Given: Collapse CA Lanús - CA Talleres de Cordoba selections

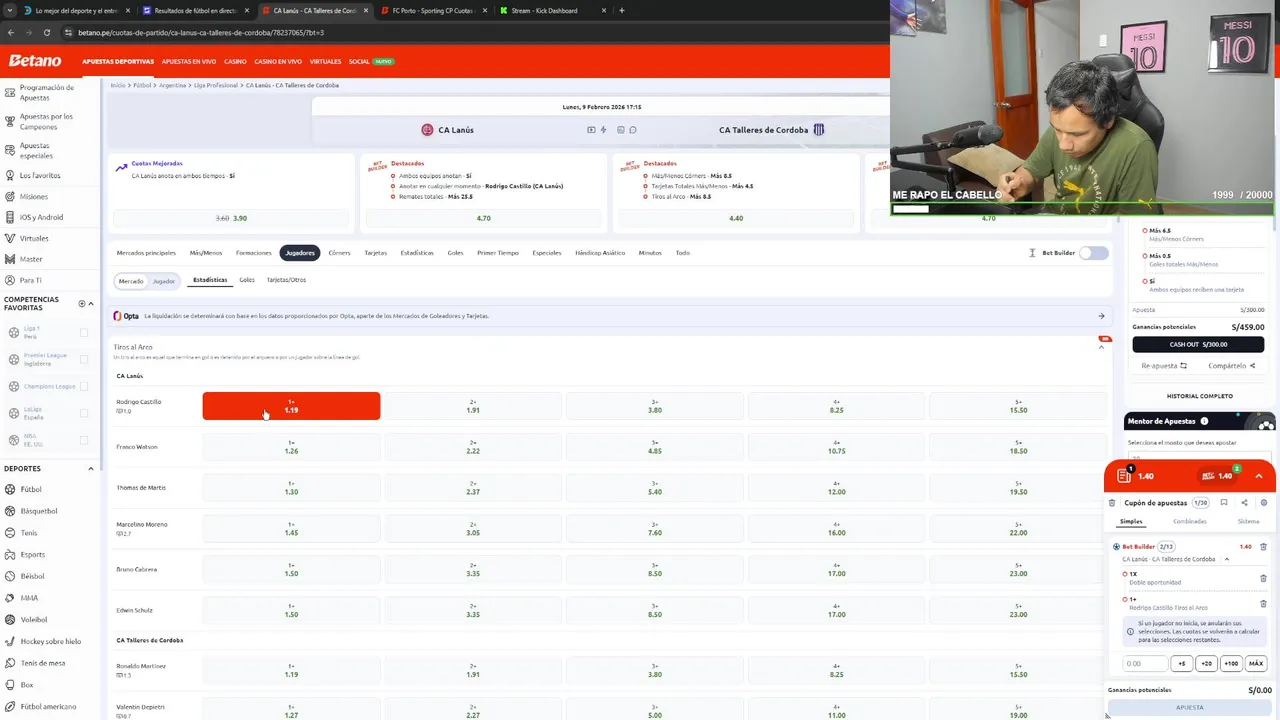Looking at the screenshot, I should tap(1227, 559).
